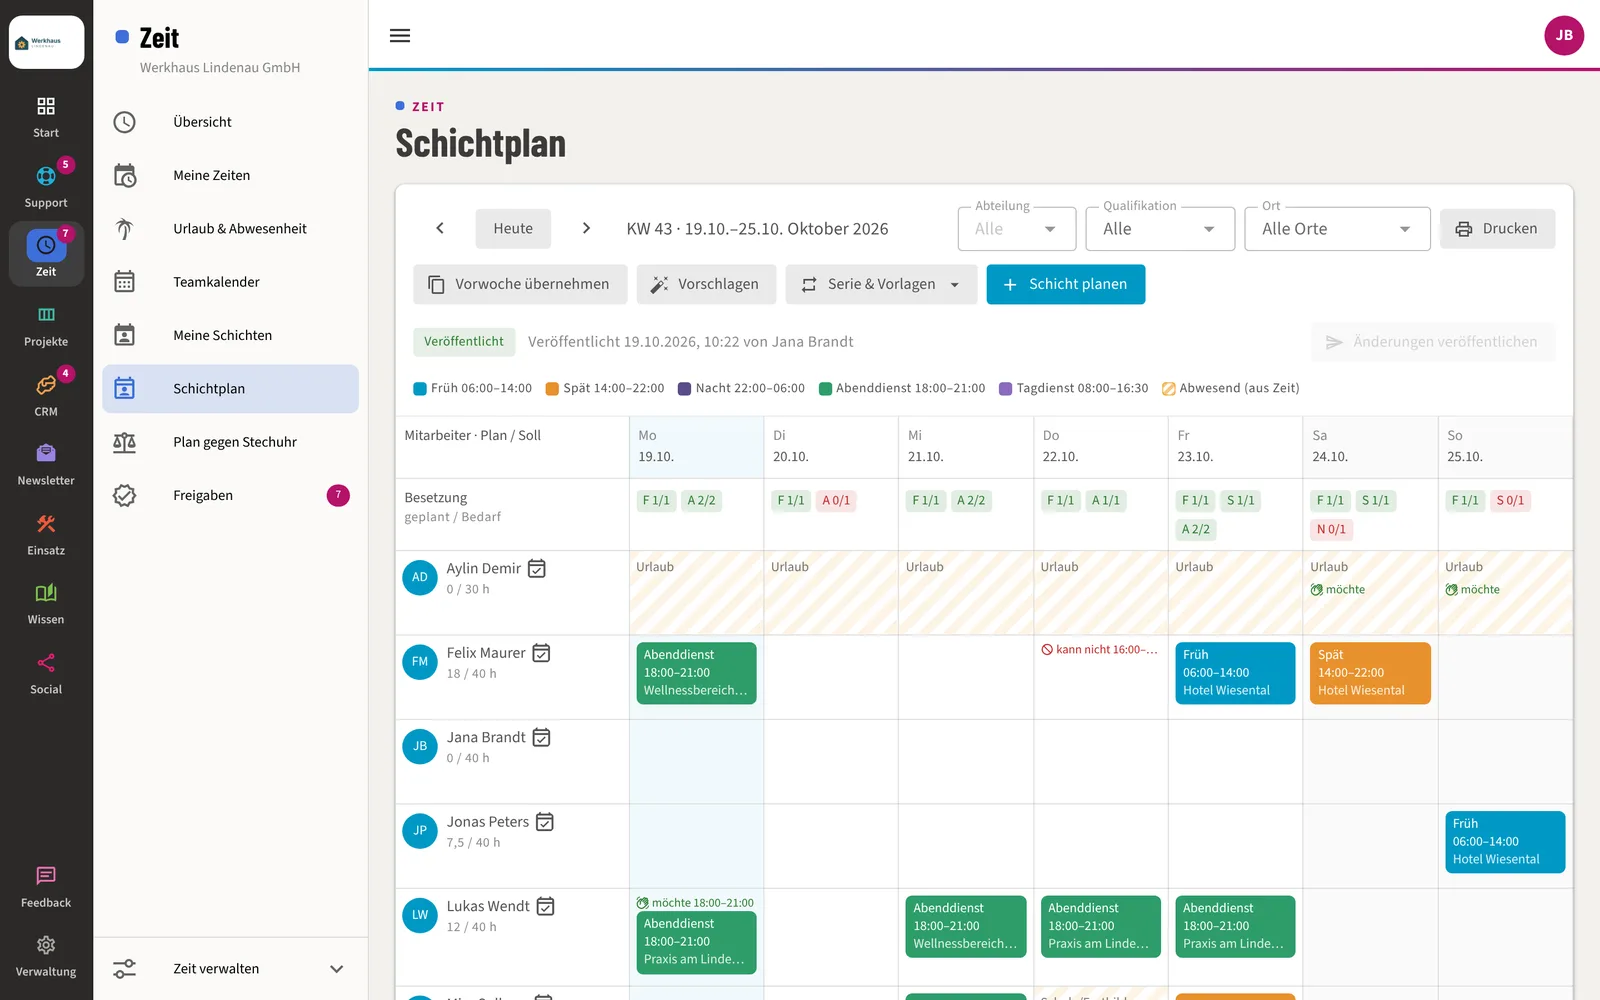Viewport: 1600px width, 1000px height.
Task: Open the Ort dropdown
Action: (x=1337, y=229)
